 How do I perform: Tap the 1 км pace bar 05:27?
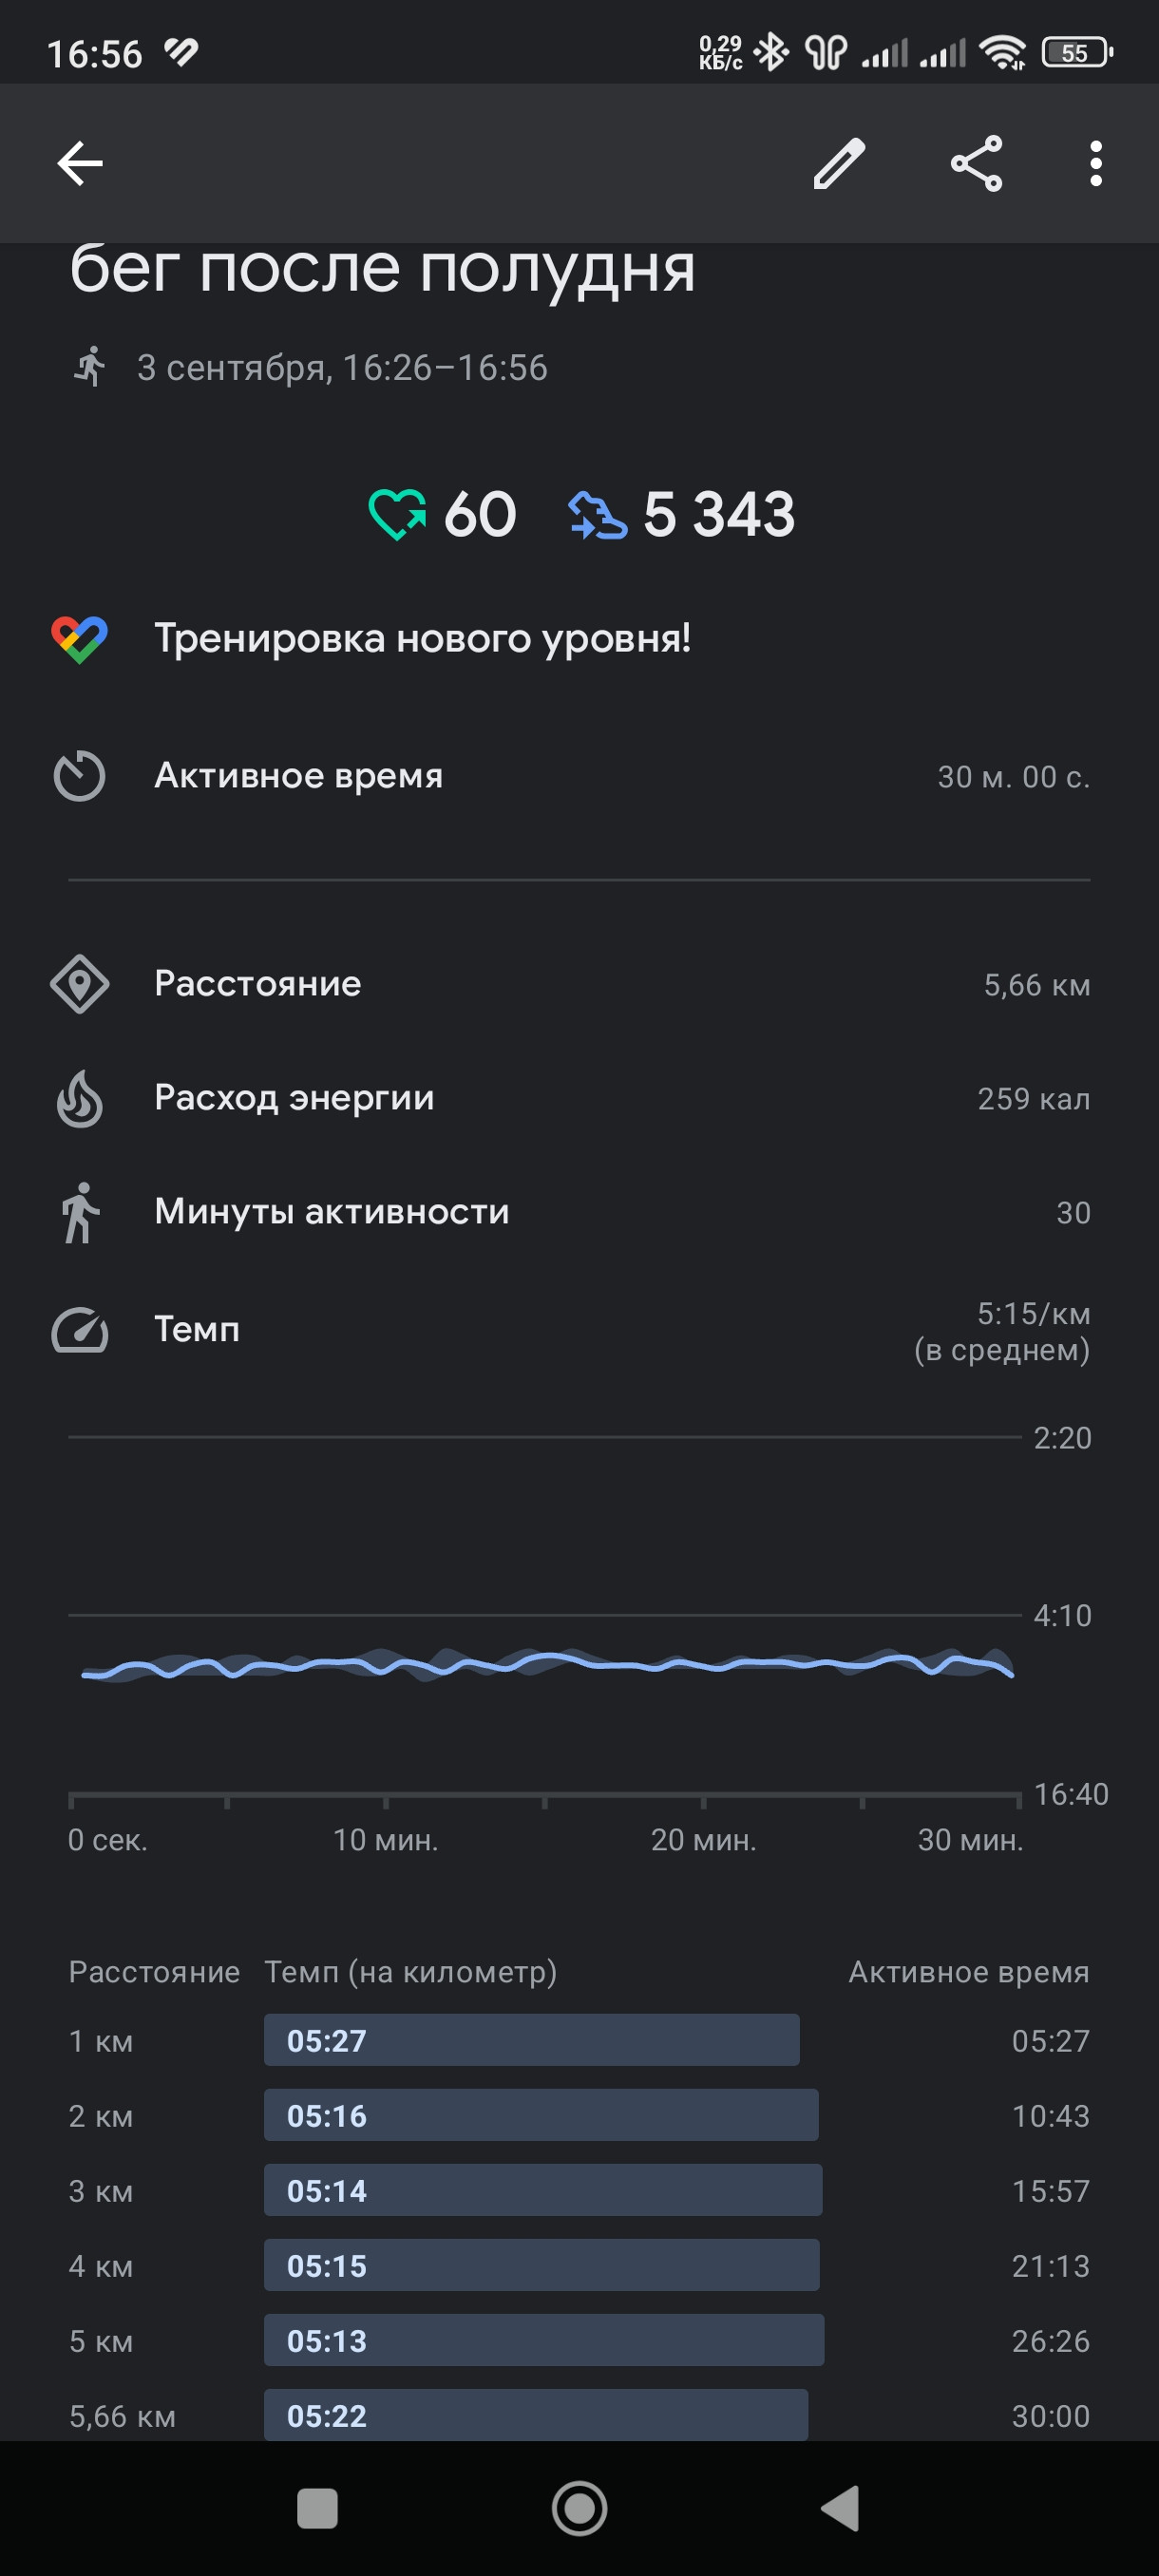click(531, 2040)
